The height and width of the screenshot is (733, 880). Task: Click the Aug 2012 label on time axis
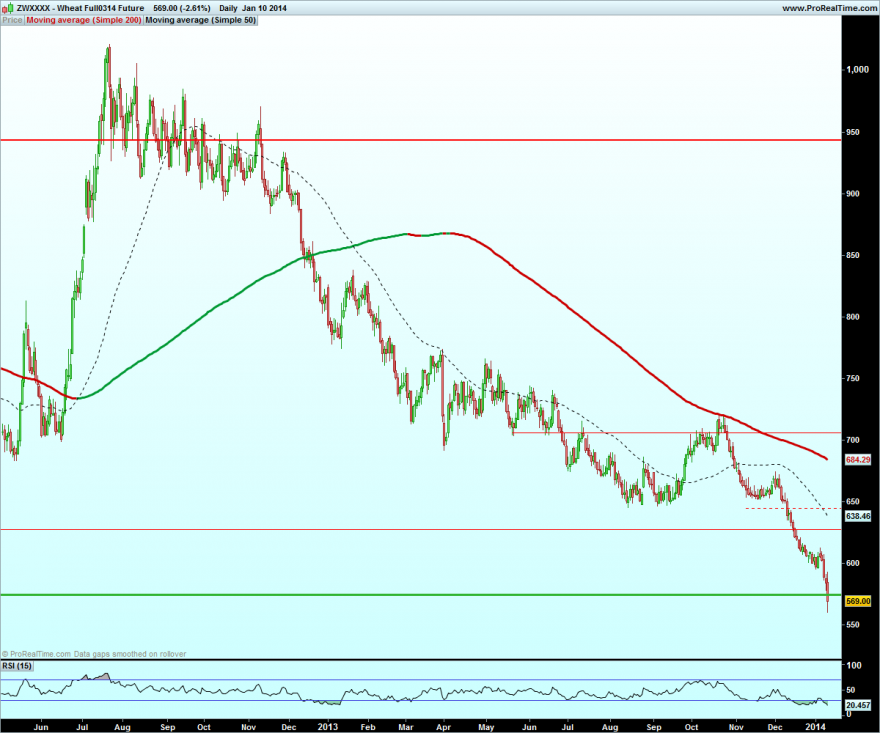coord(122,727)
